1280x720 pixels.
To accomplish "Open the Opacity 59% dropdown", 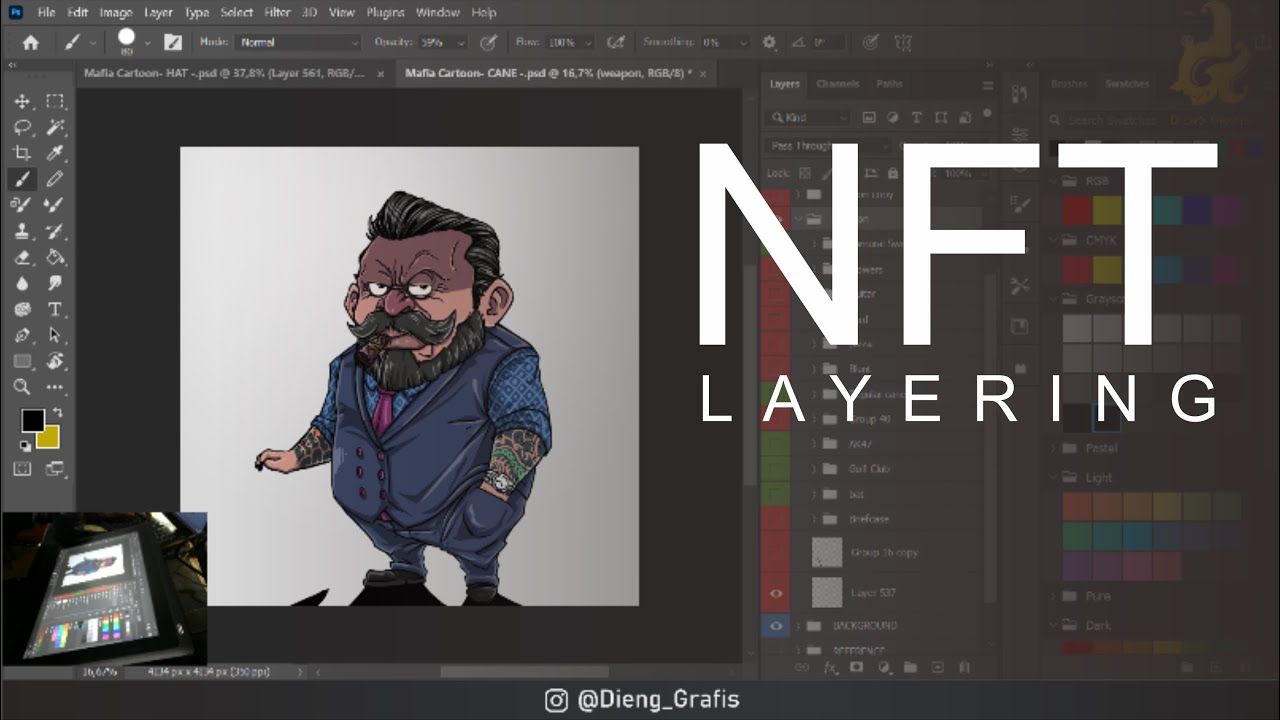I will (x=461, y=42).
